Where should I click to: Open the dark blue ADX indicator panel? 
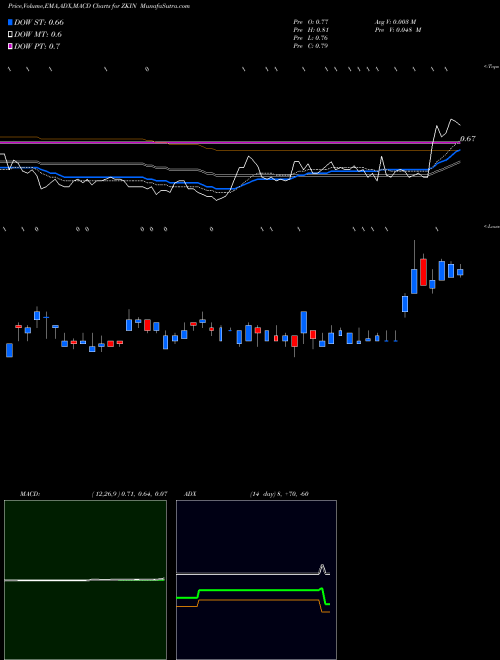tap(256, 580)
